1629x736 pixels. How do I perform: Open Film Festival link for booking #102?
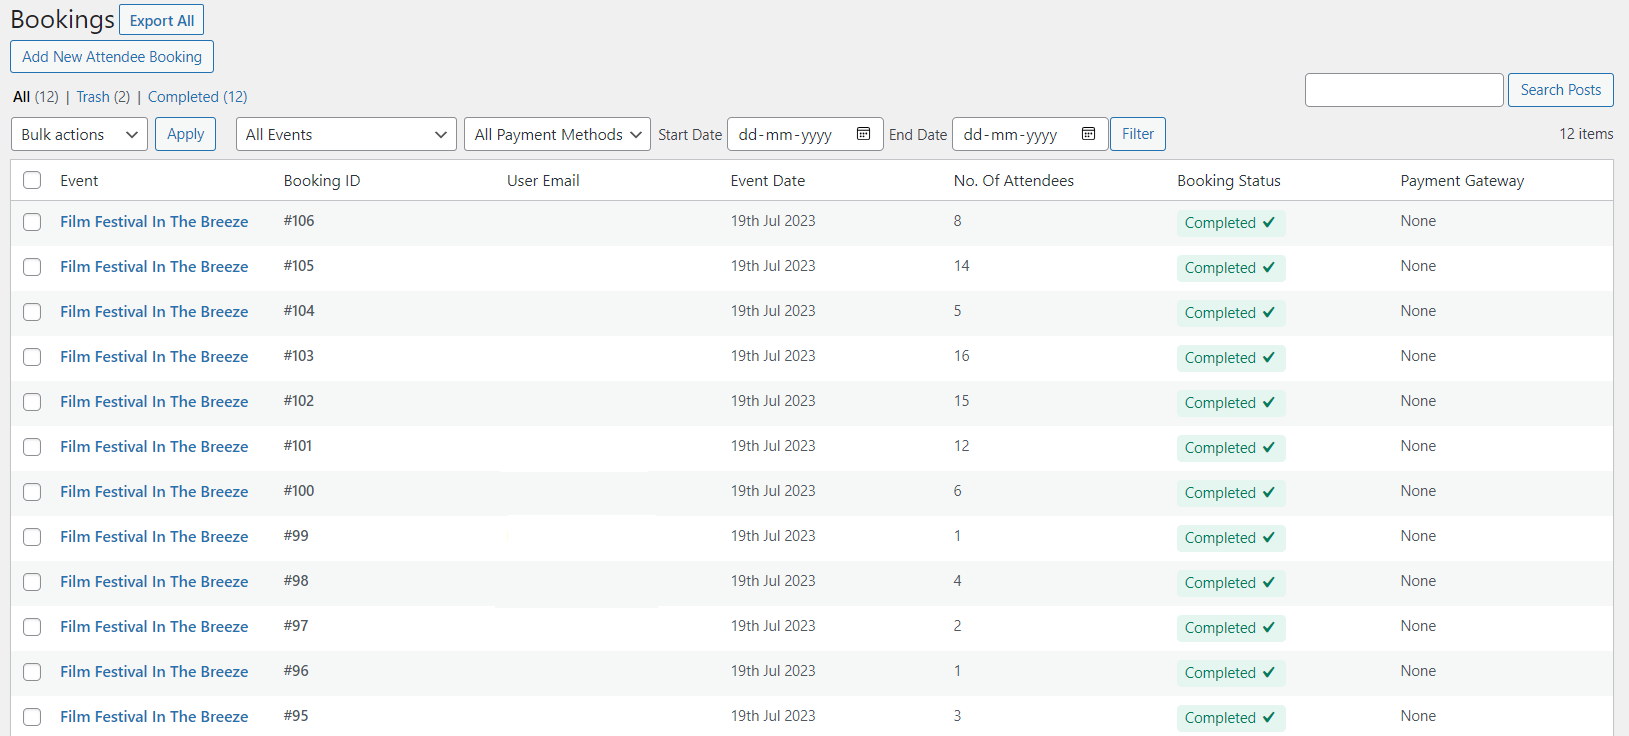click(x=154, y=402)
